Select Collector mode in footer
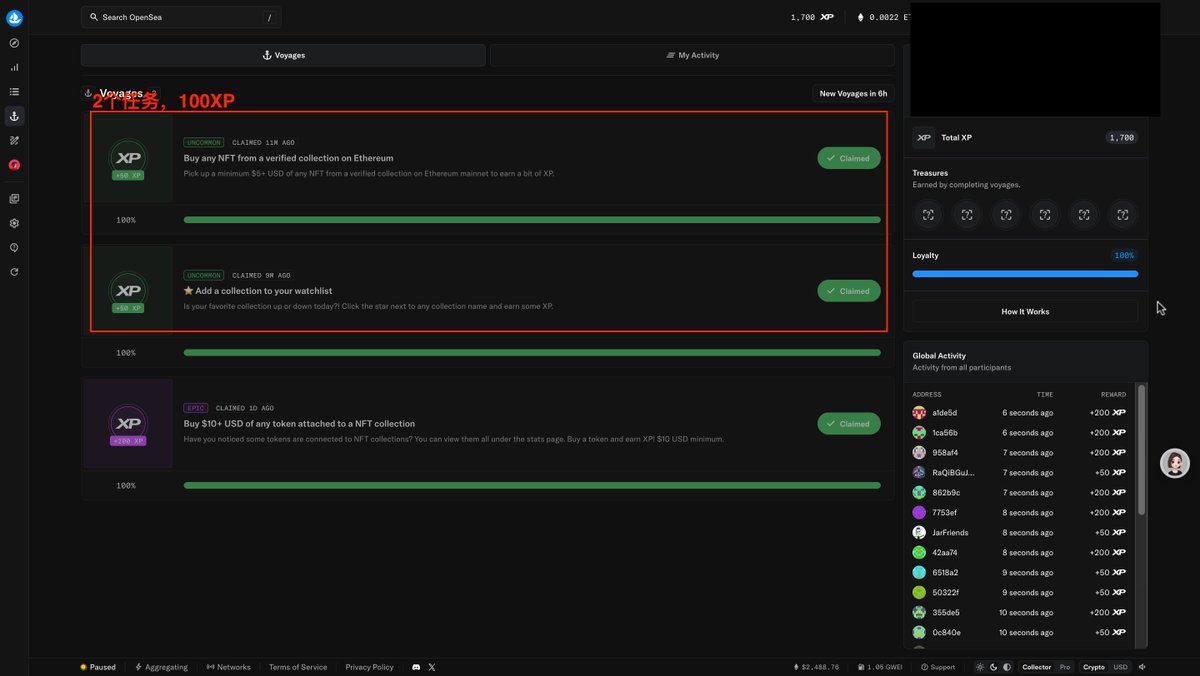The image size is (1200, 676). pyautogui.click(x=1036, y=667)
